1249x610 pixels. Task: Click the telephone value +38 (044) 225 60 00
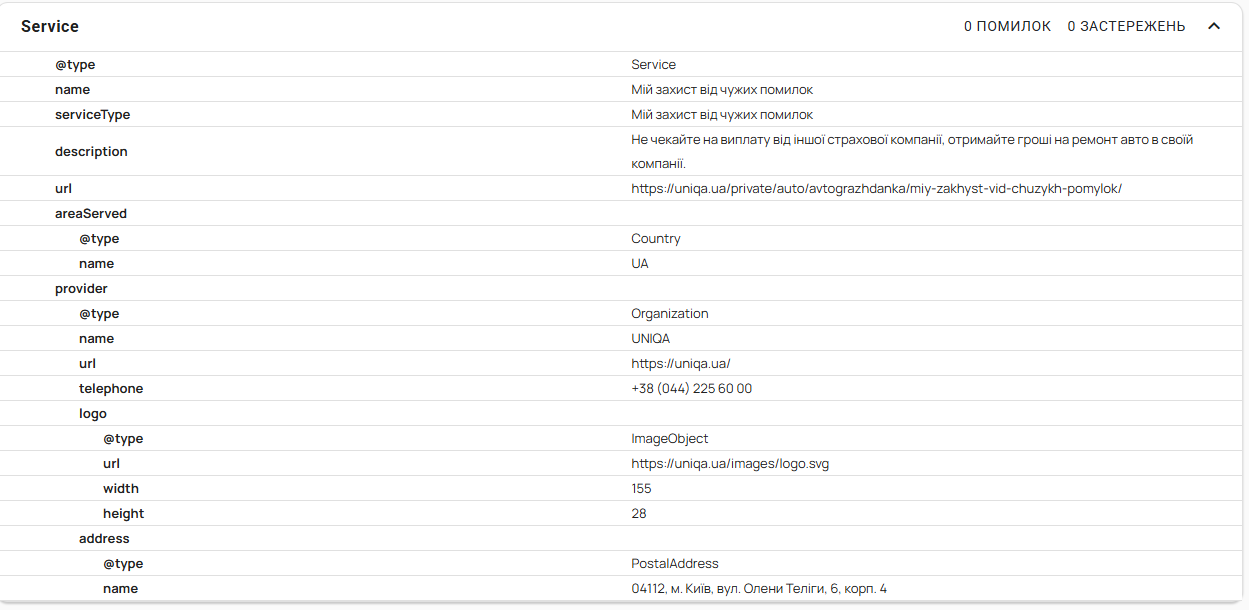coord(691,388)
